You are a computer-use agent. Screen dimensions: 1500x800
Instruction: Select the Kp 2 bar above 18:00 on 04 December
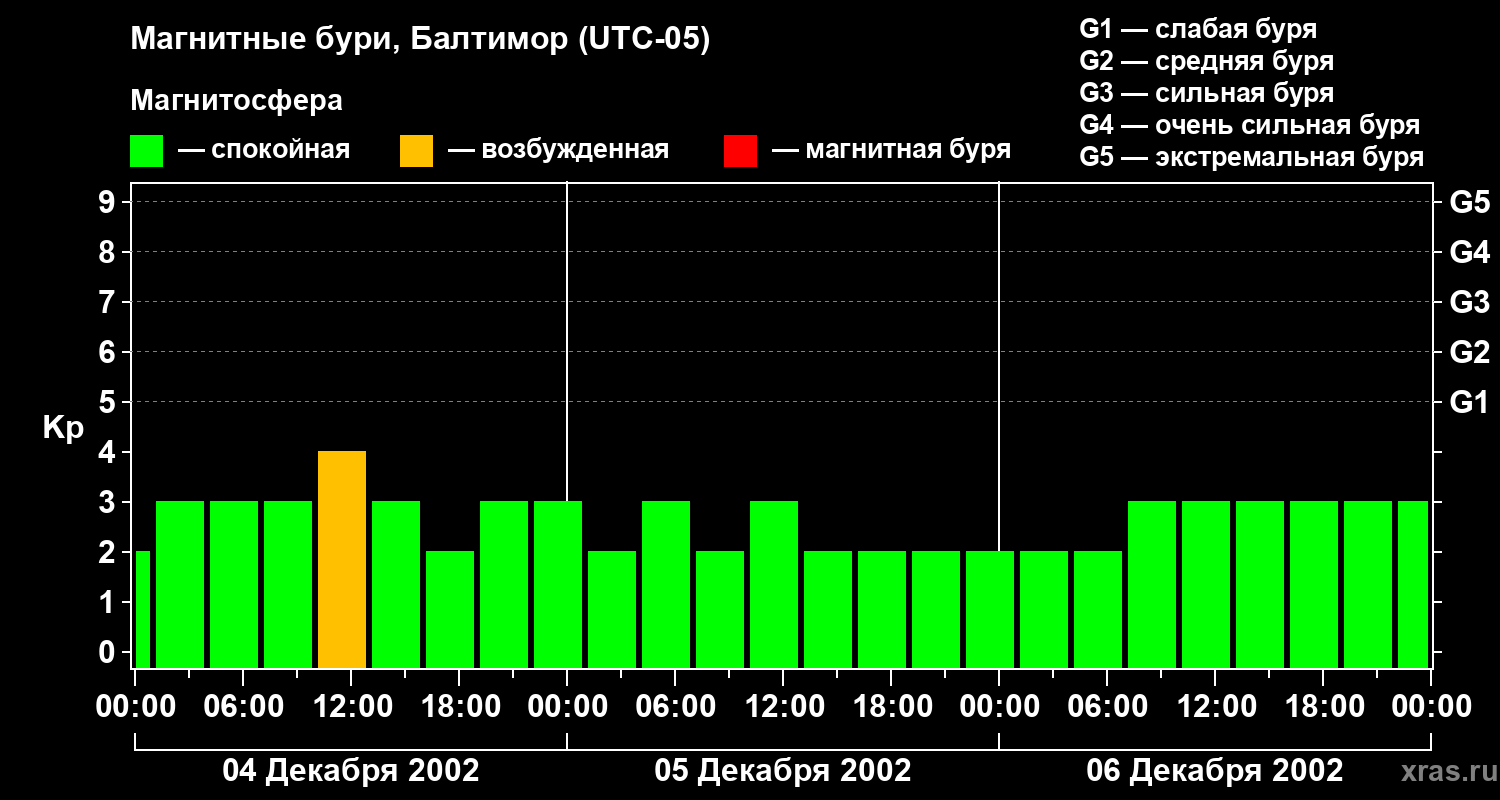(450, 610)
